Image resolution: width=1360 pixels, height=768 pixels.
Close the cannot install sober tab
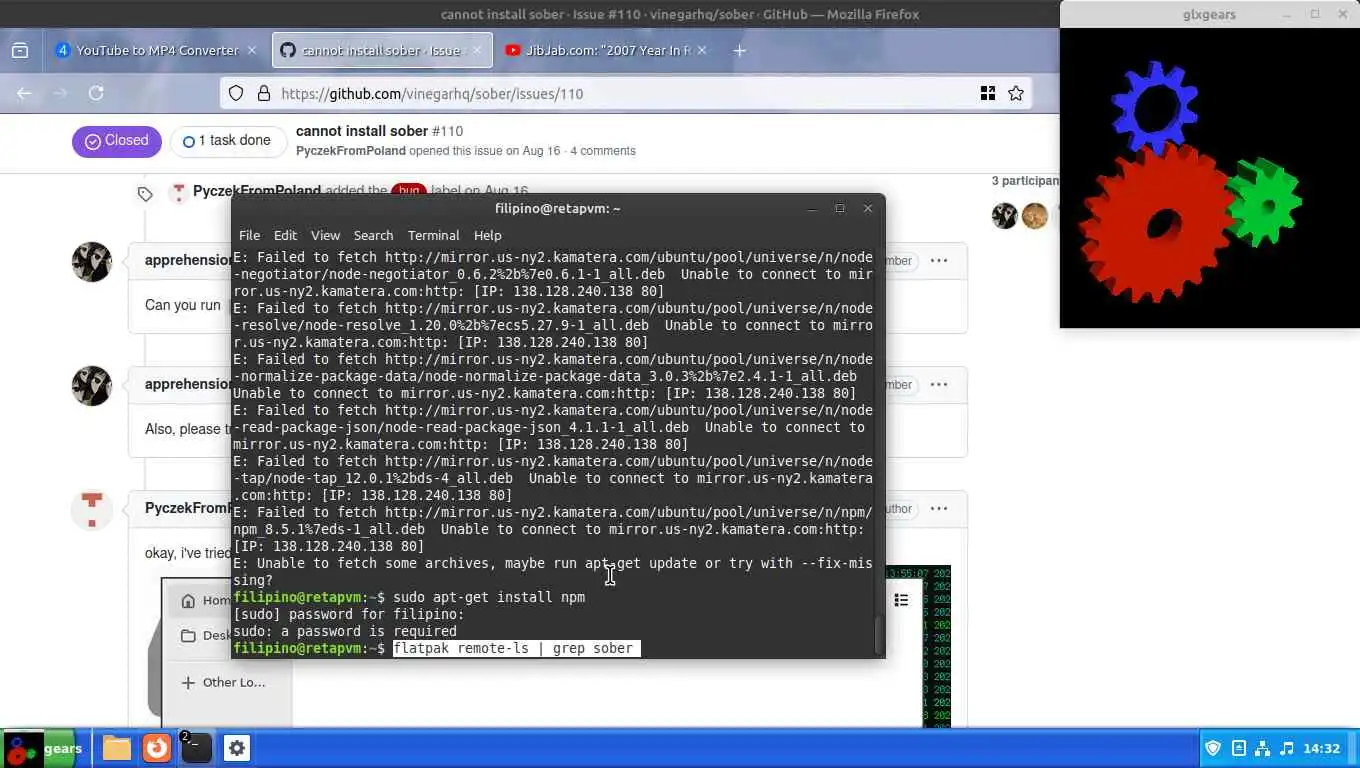point(477,50)
